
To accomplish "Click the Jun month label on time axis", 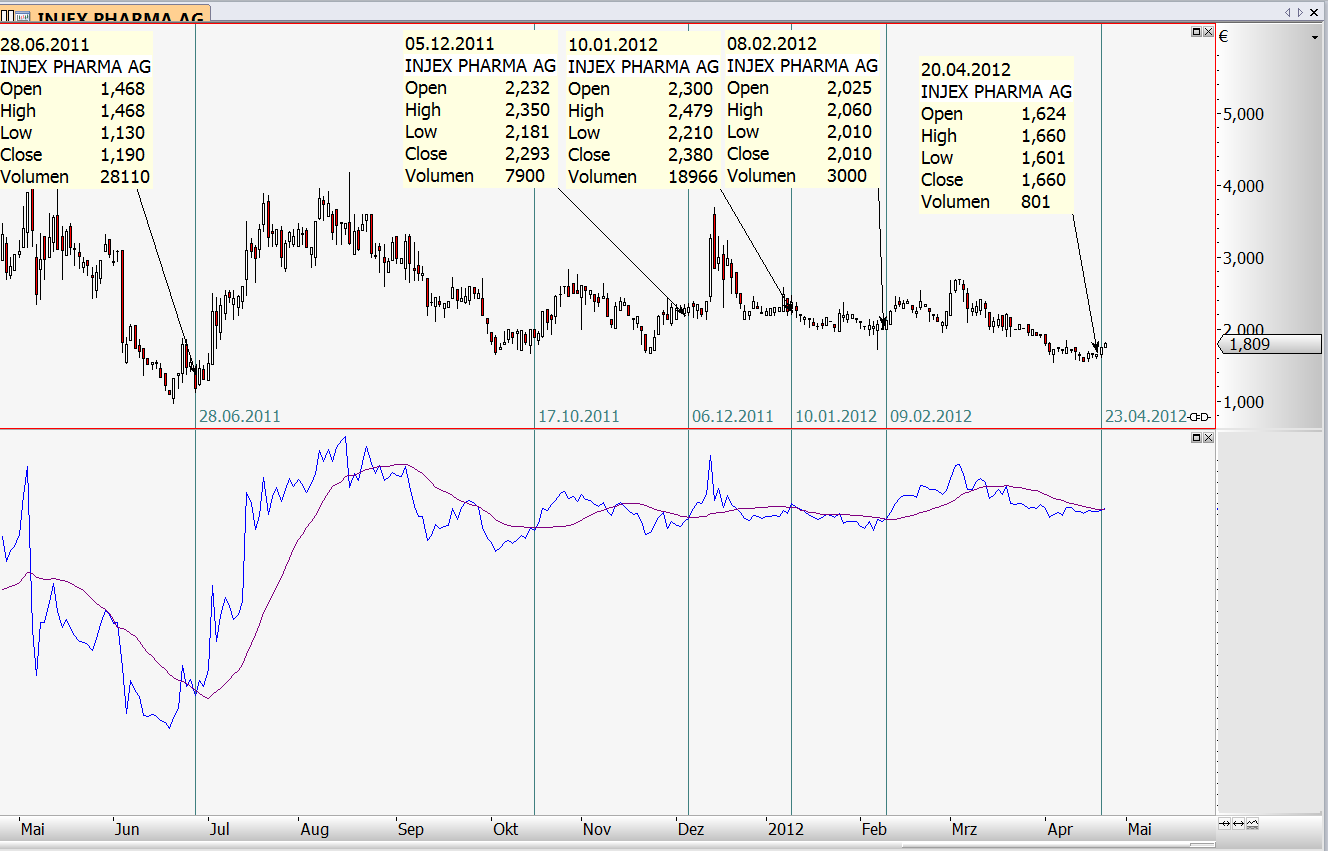I will (127, 829).
